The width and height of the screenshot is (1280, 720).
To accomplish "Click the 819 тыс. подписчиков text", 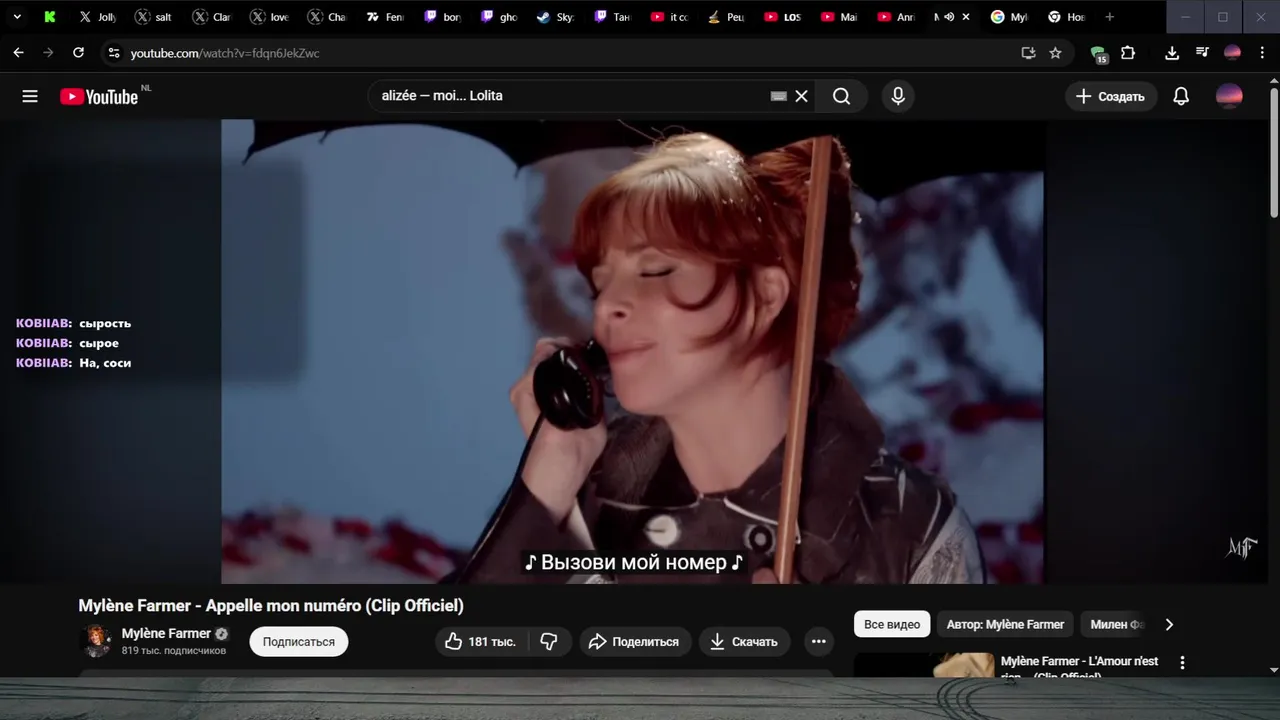I will 174,651.
